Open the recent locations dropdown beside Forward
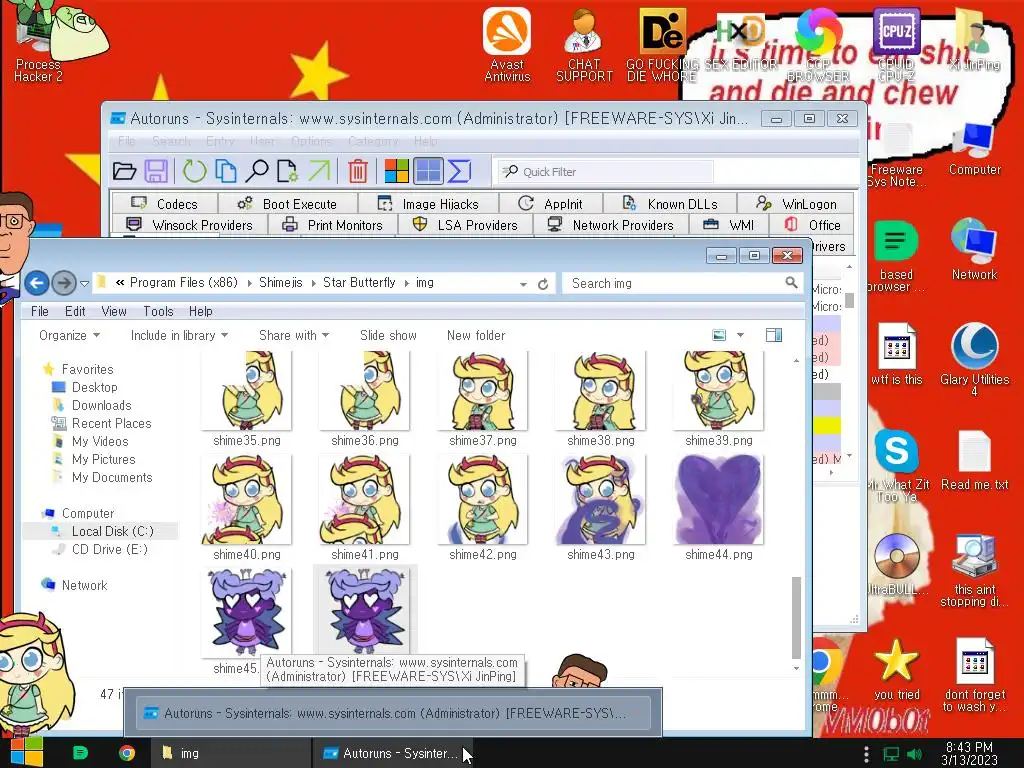 84,283
